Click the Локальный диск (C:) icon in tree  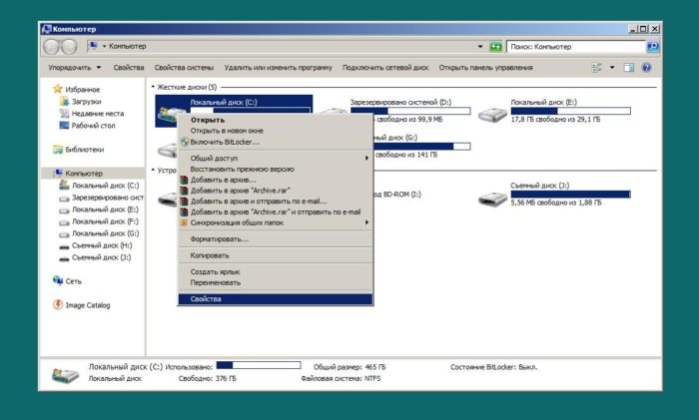point(64,185)
